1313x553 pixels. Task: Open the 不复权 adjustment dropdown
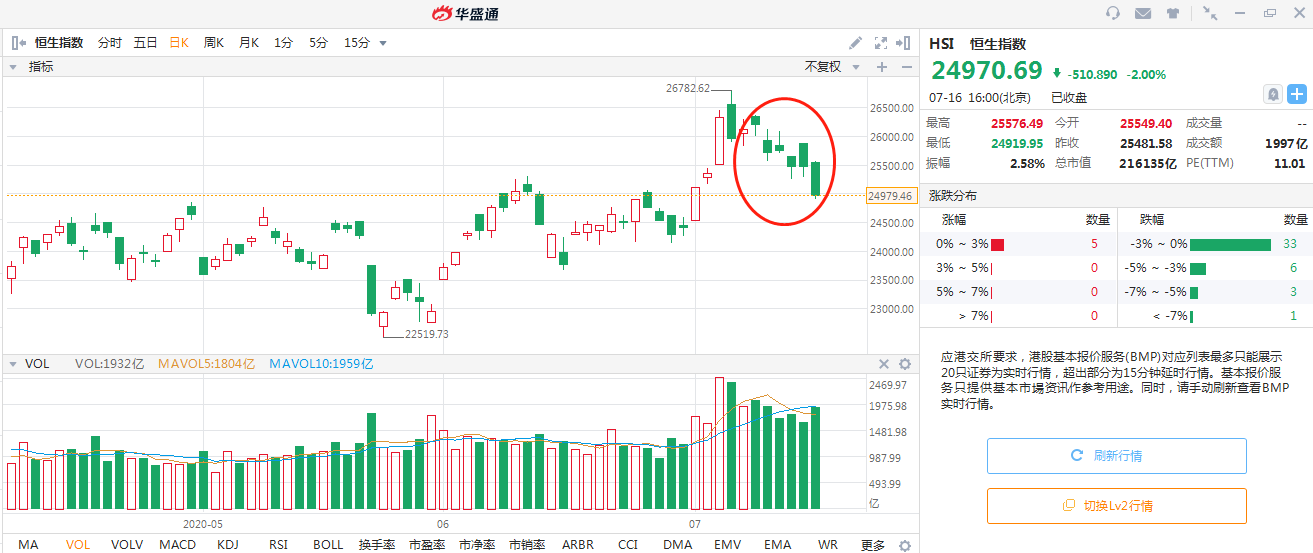(829, 67)
